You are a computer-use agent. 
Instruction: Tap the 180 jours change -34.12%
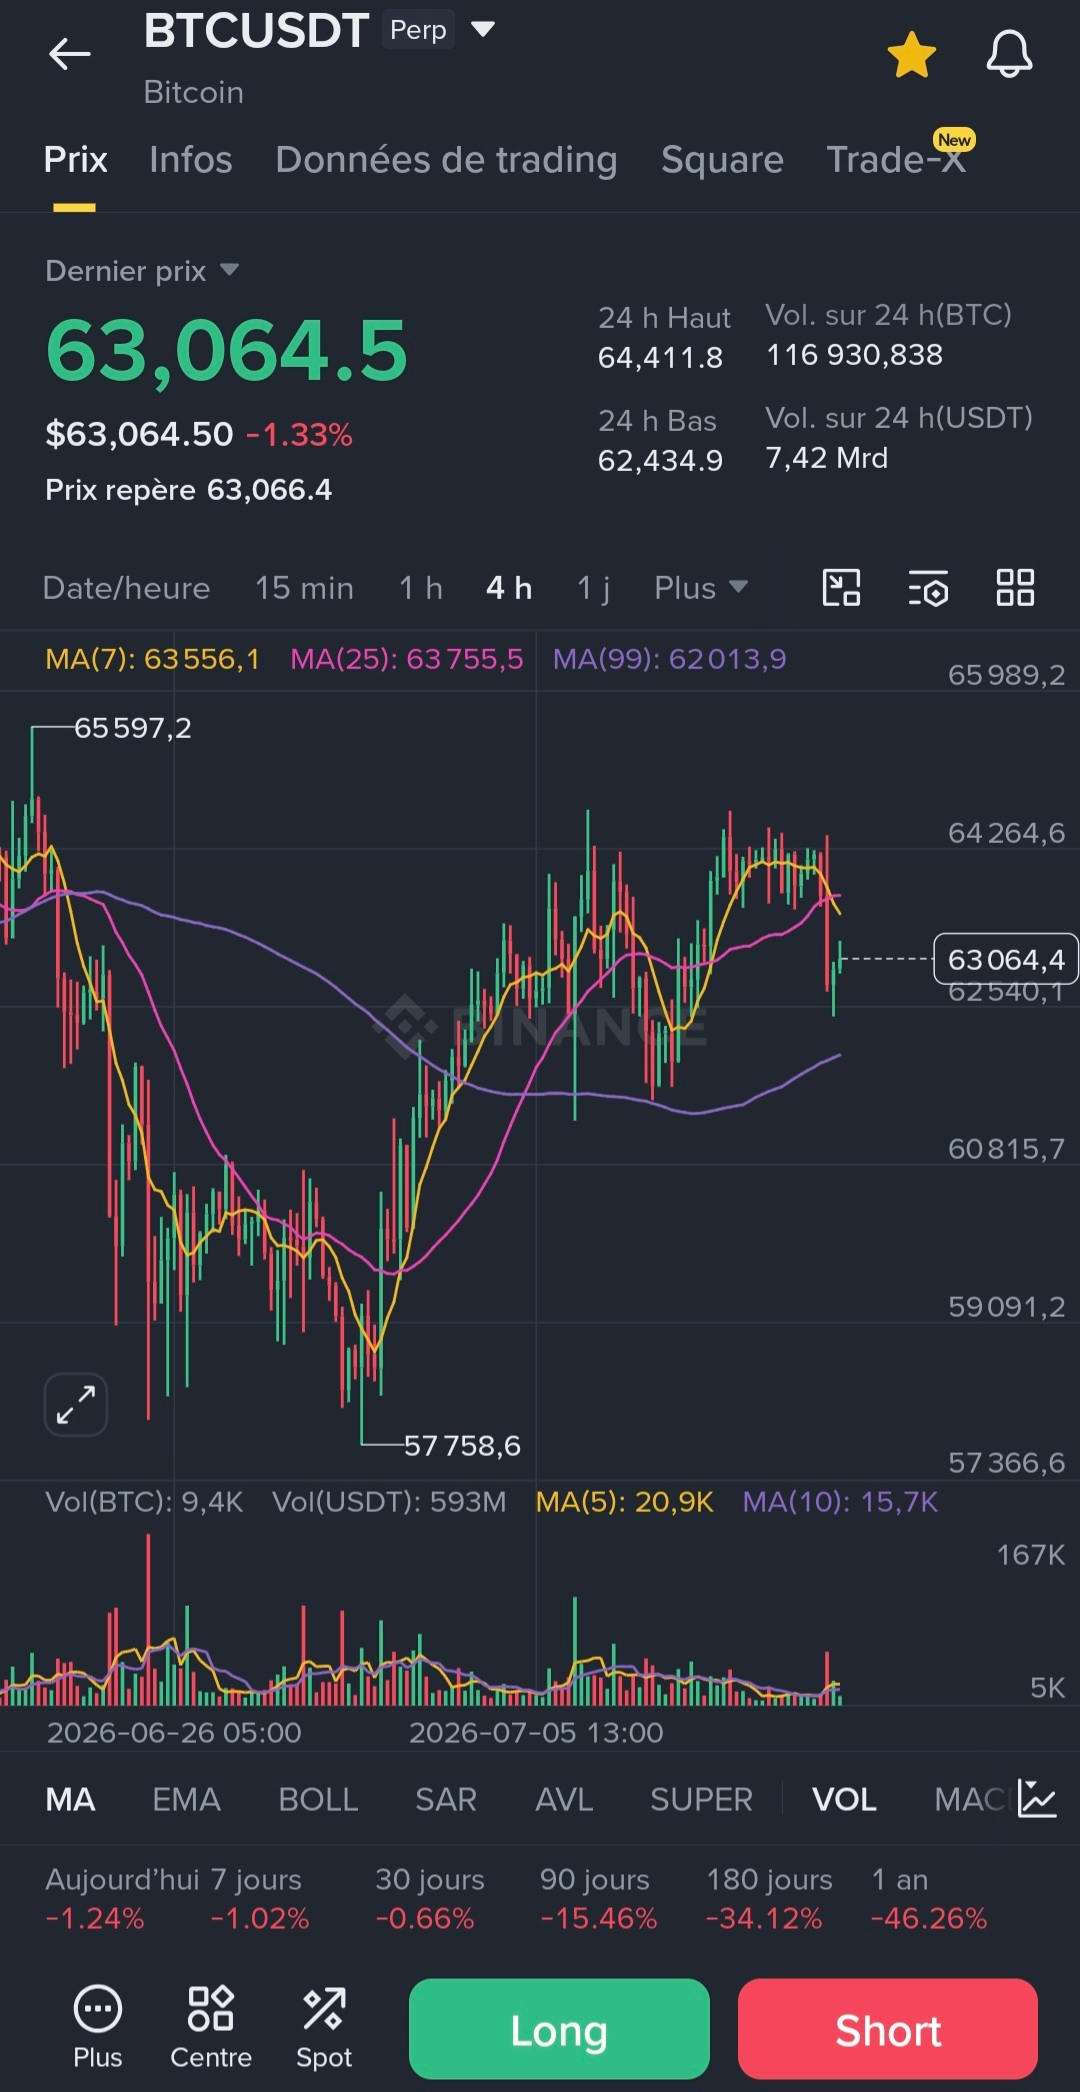point(764,1918)
